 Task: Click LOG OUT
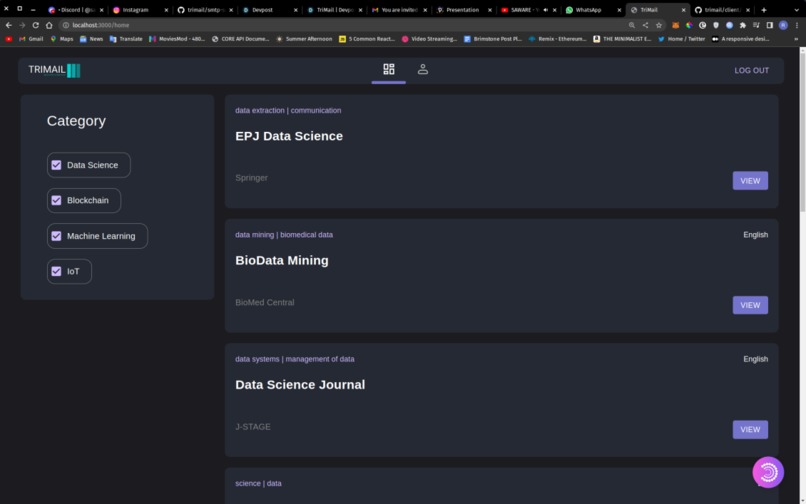(x=752, y=70)
